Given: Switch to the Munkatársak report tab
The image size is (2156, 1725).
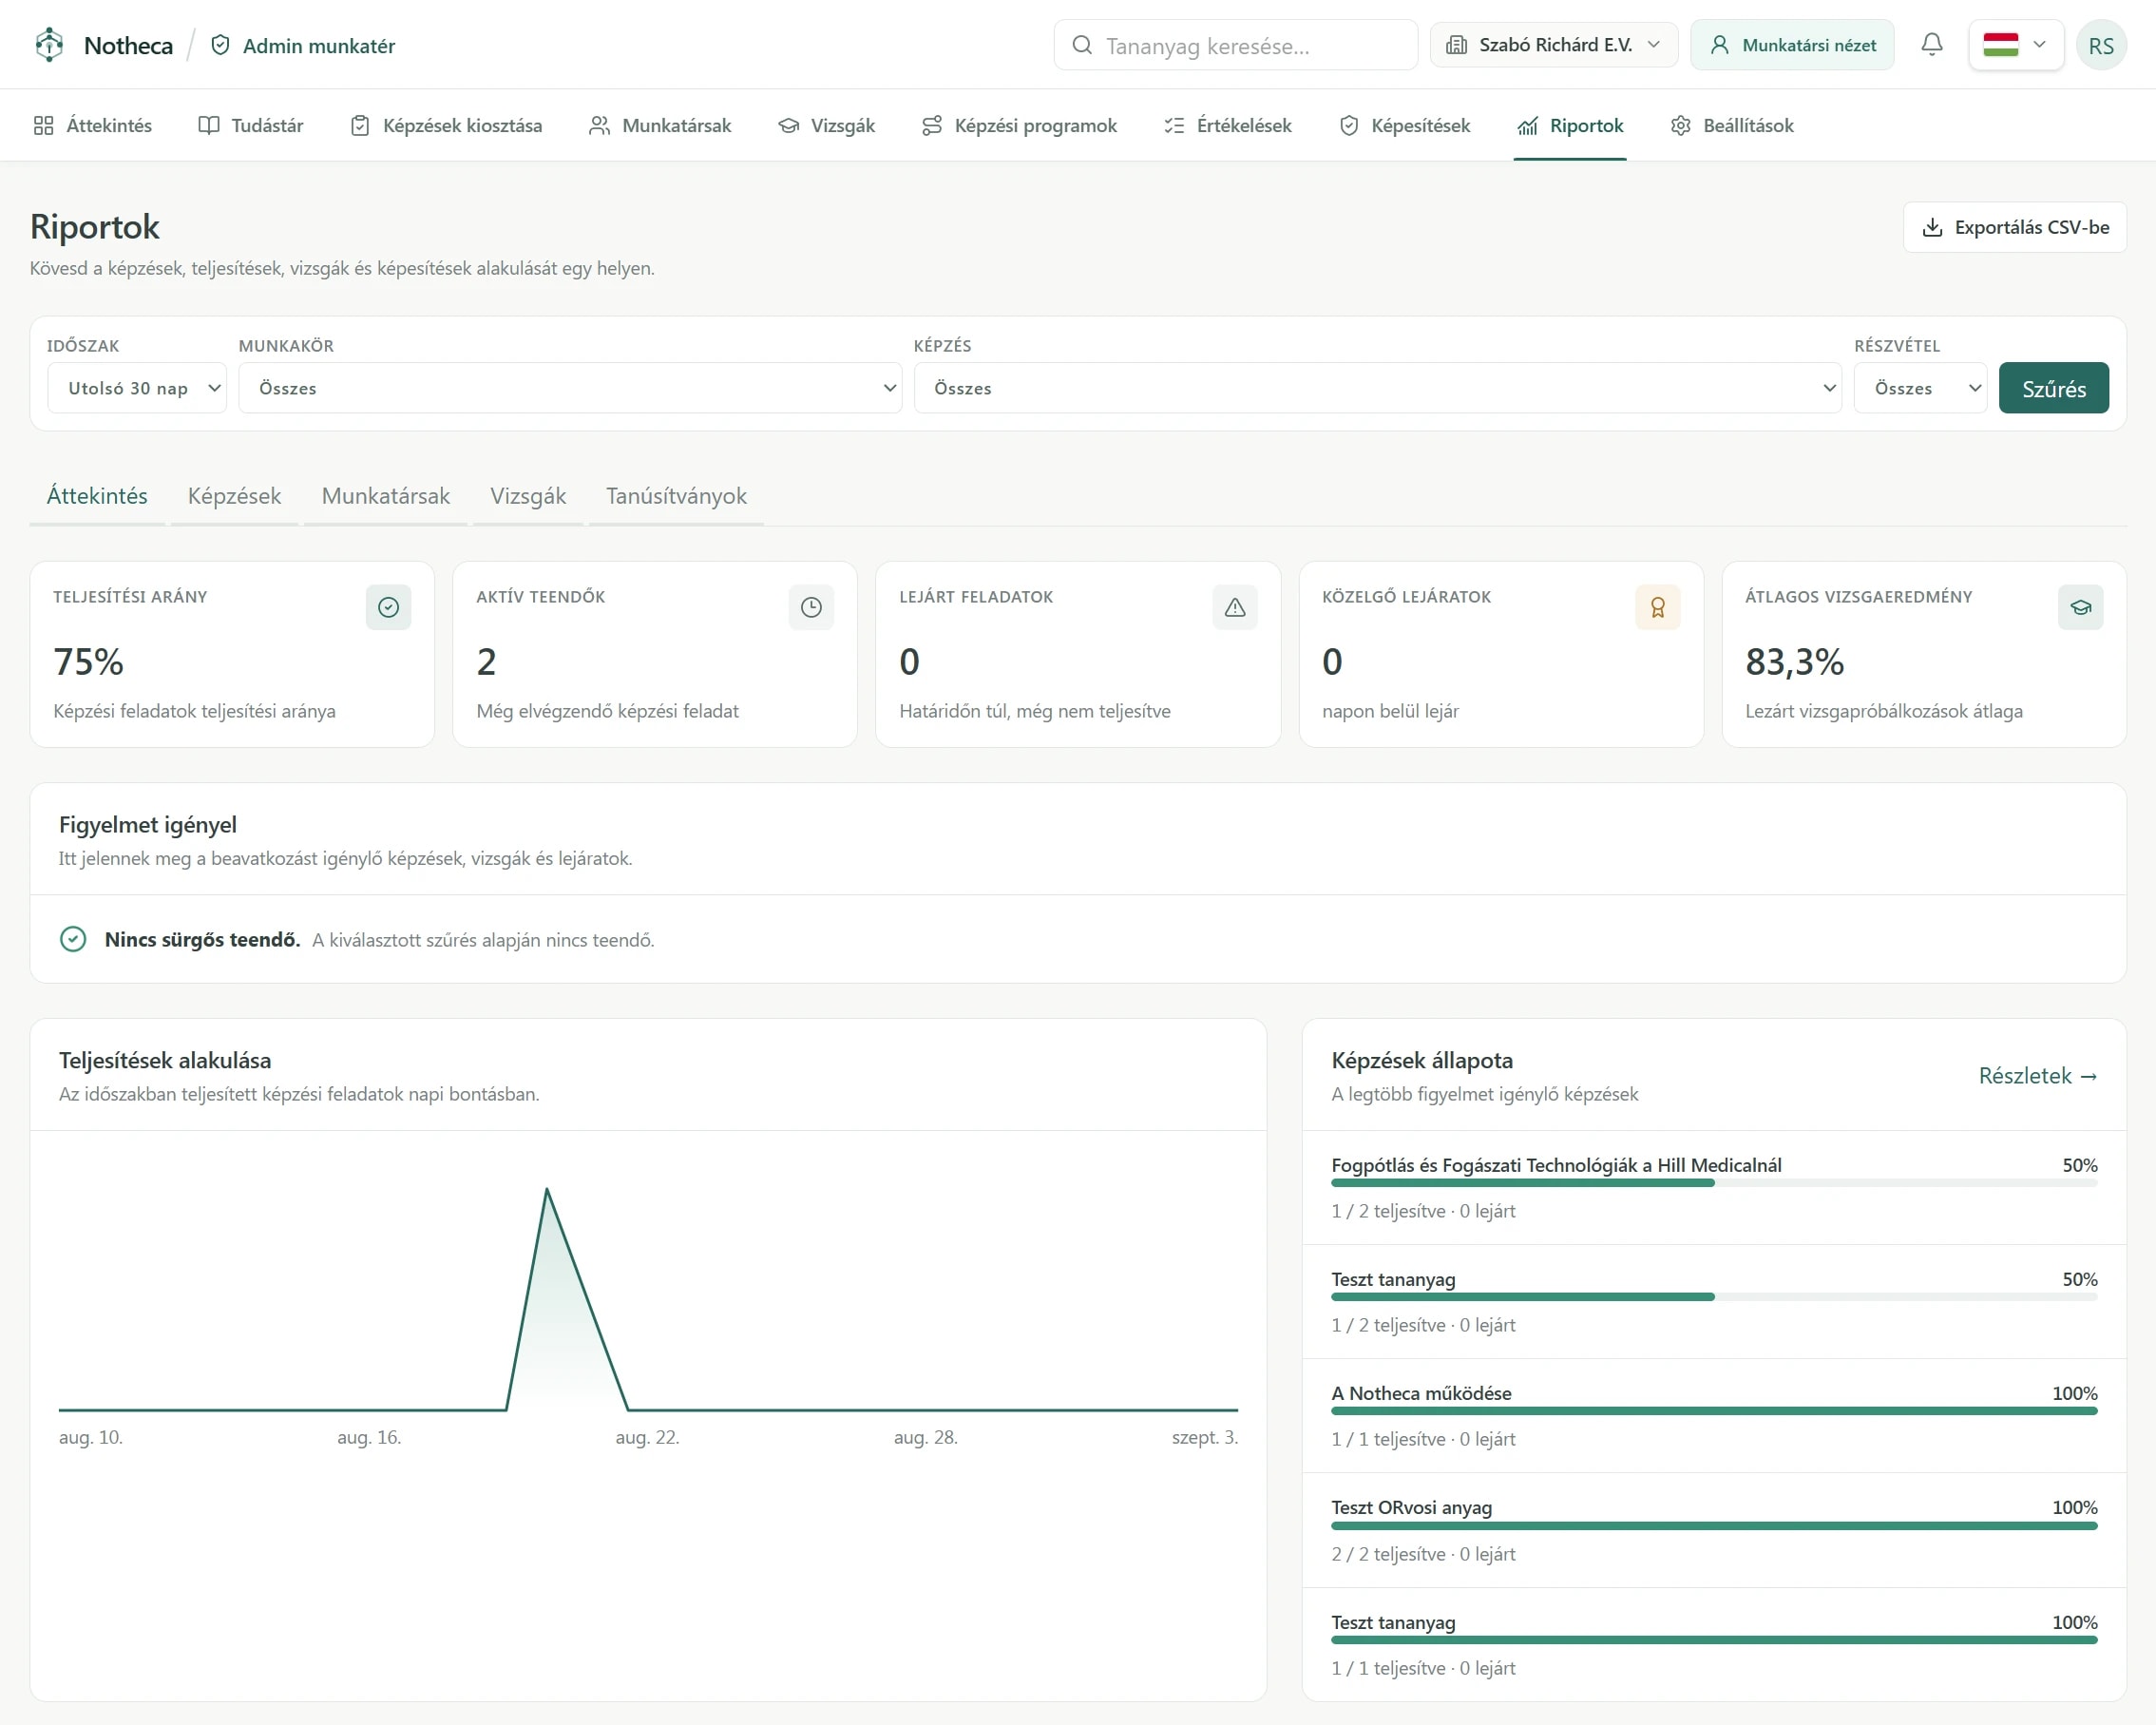Looking at the screenshot, I should click(385, 496).
